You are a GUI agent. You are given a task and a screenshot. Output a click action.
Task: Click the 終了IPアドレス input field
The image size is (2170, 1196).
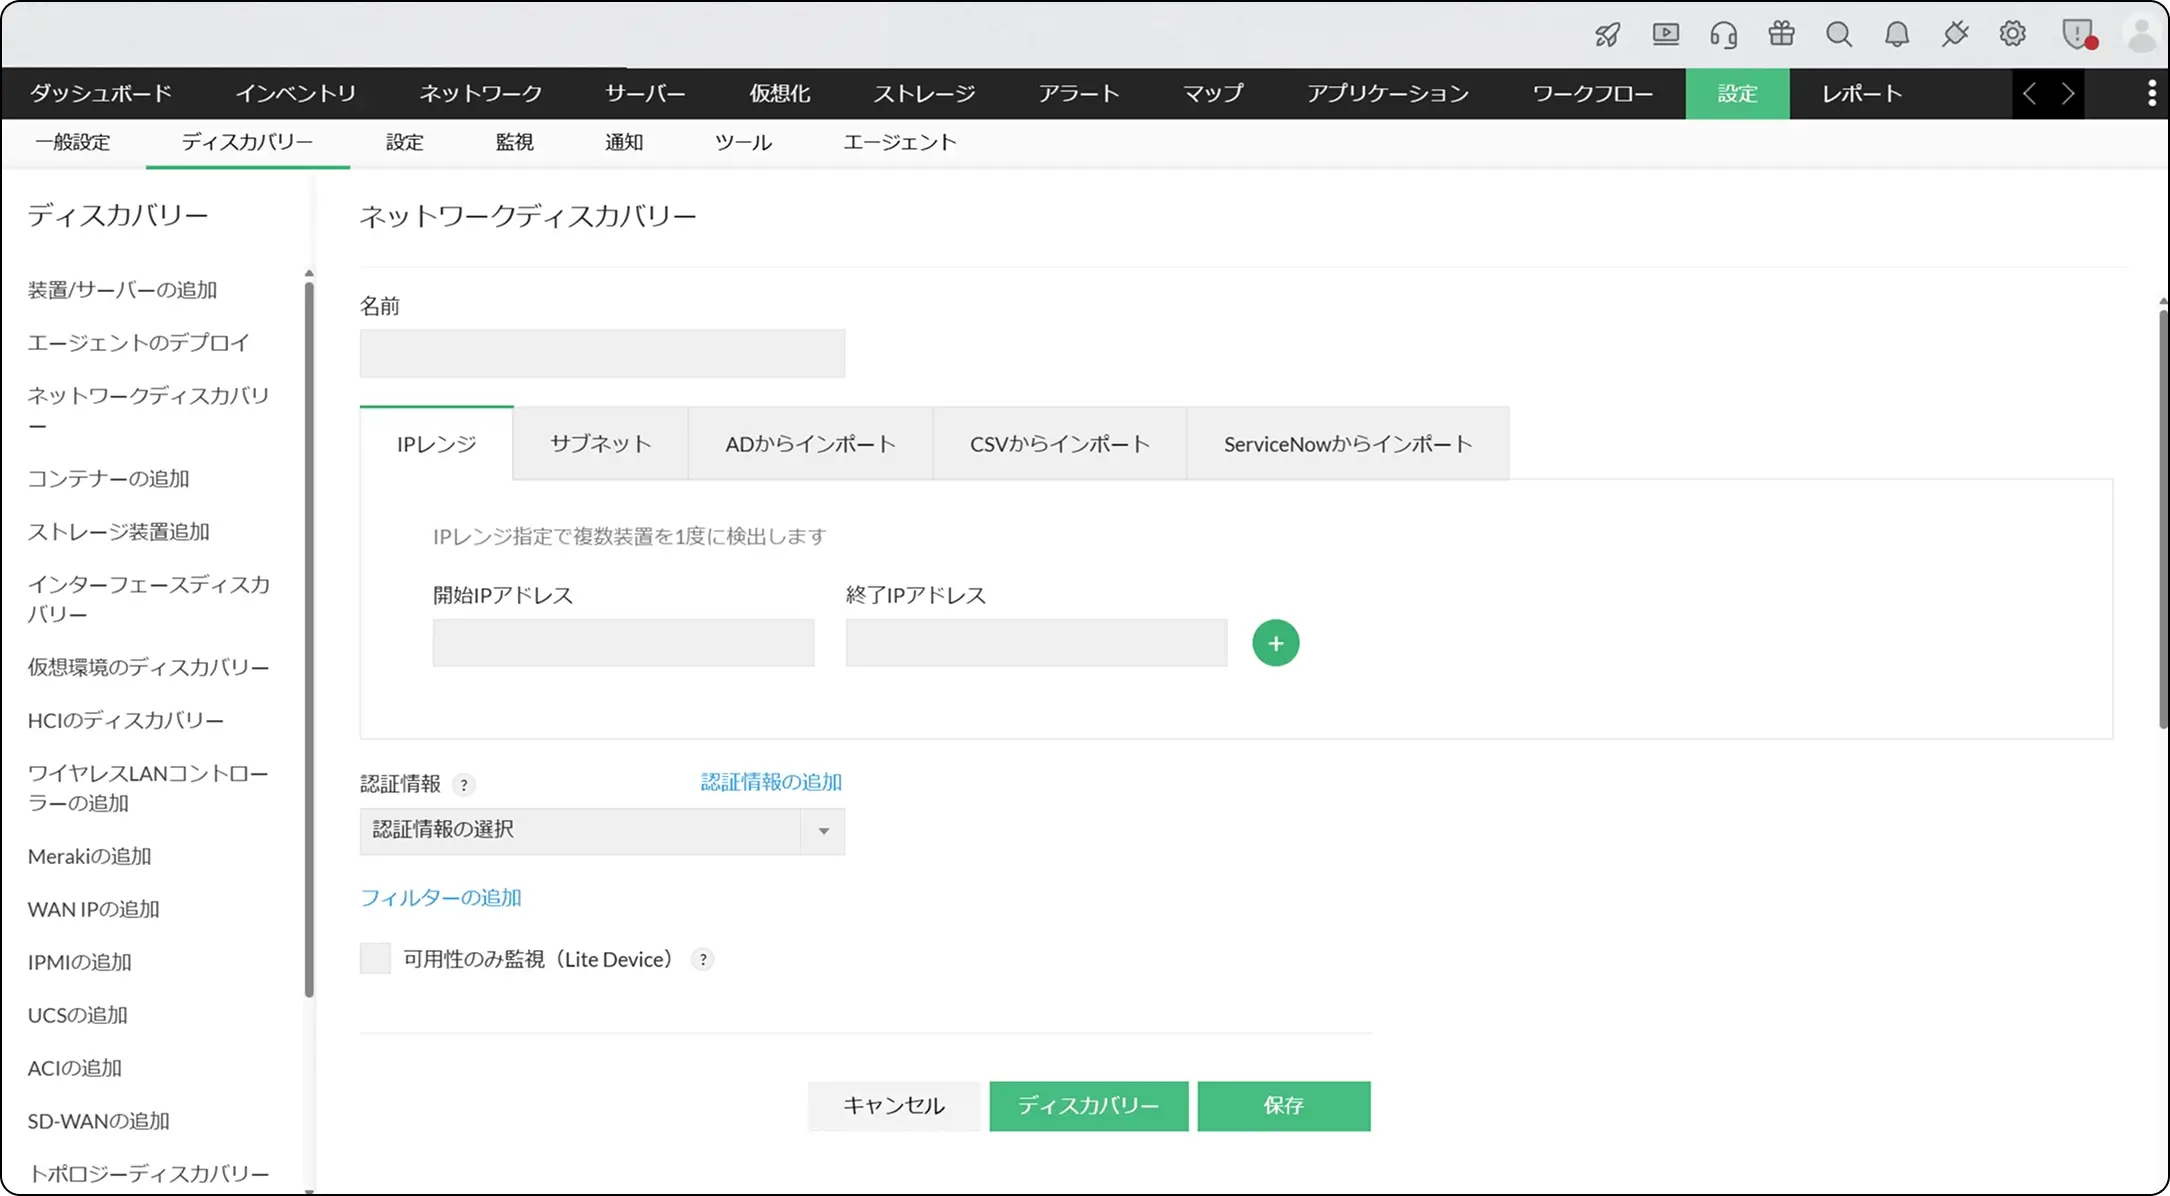tap(1036, 643)
